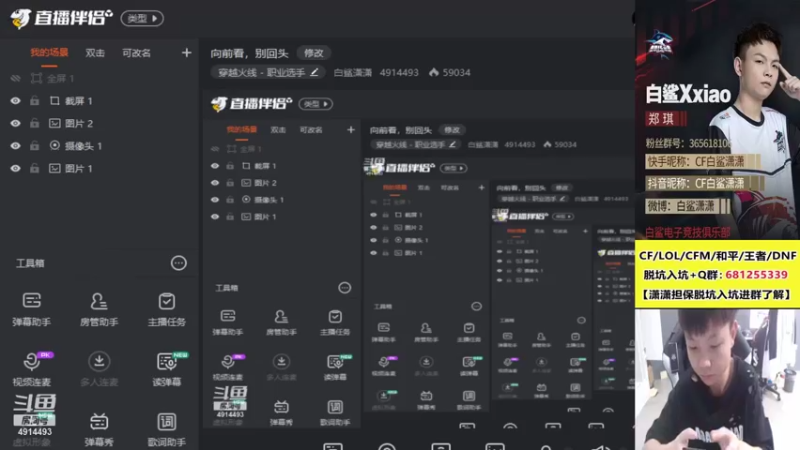
Task: Click the room number 4914493 beside outermost 白鲨潇潇
Action: [399, 72]
